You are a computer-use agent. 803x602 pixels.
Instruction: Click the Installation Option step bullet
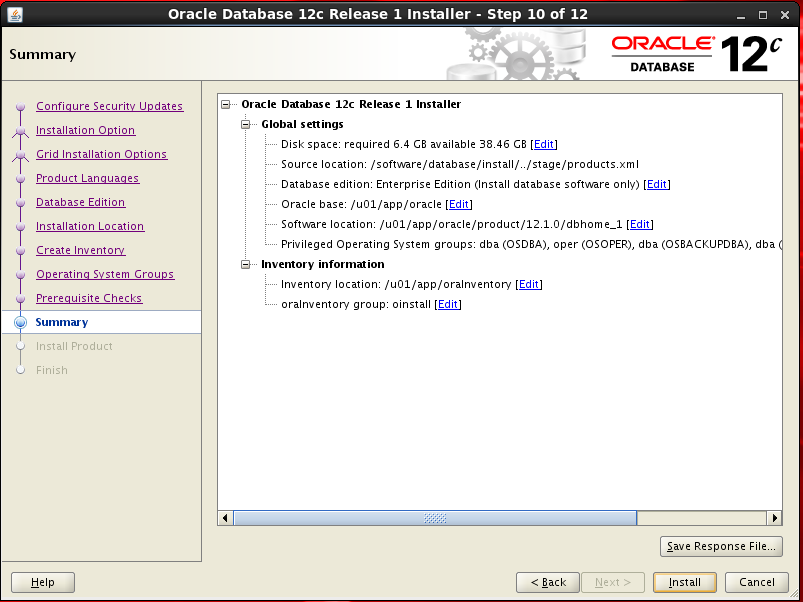20,131
